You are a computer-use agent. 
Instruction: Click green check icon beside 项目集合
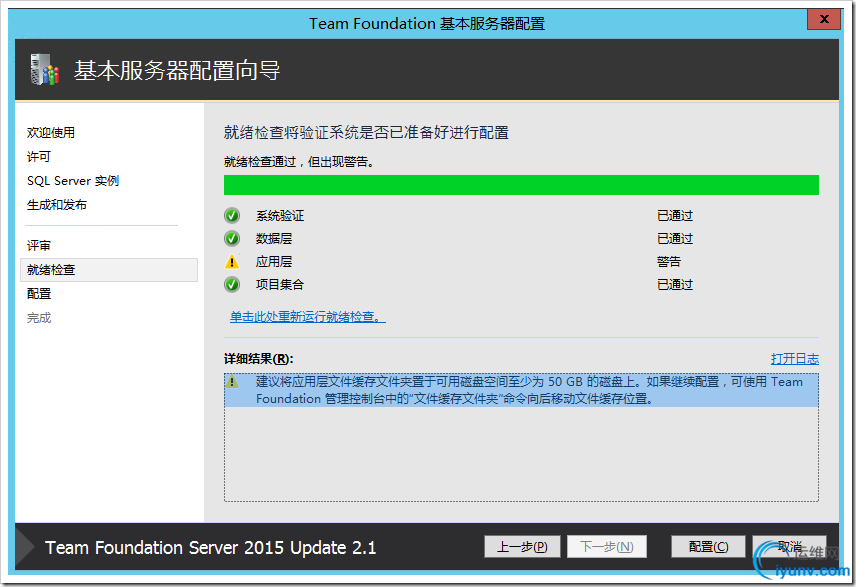tap(232, 284)
